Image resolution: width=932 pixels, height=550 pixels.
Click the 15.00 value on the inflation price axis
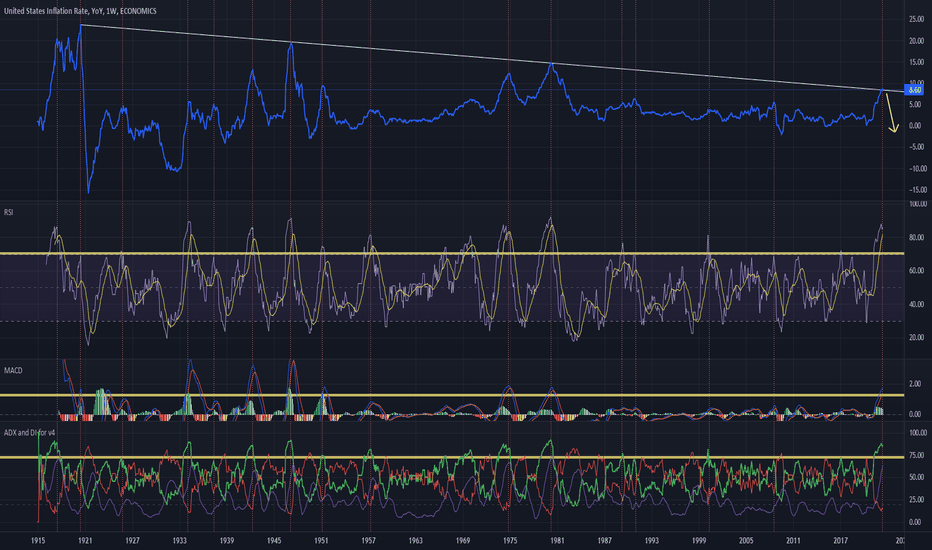[916, 62]
